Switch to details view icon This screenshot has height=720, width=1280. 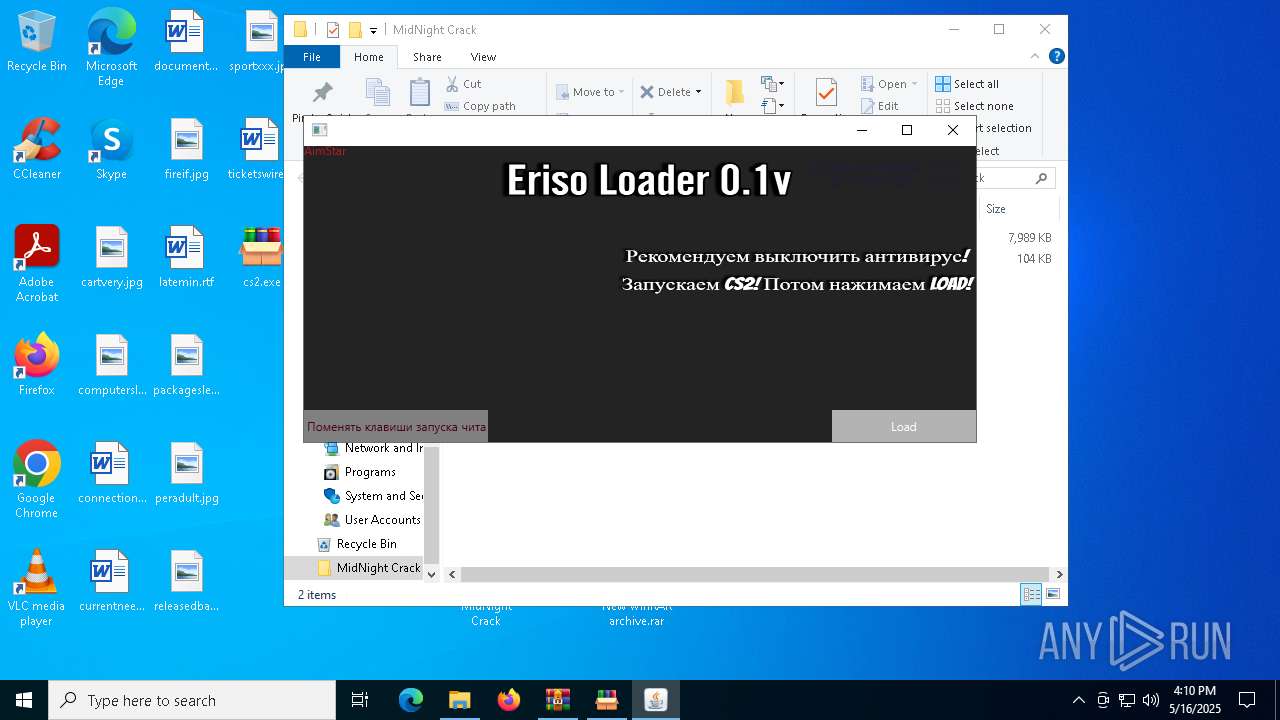pos(1031,594)
